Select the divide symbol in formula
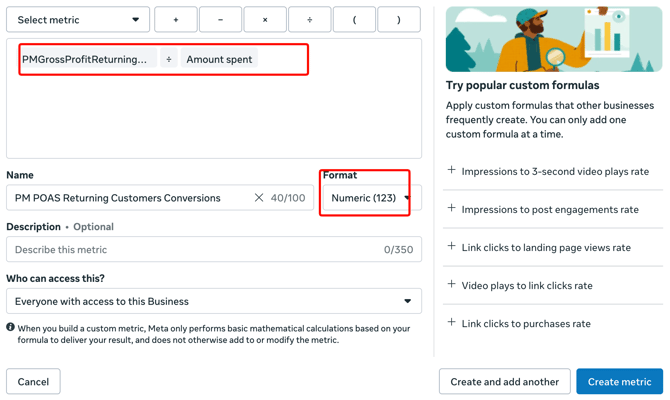Viewport: 670px width, 400px height. pos(169,59)
